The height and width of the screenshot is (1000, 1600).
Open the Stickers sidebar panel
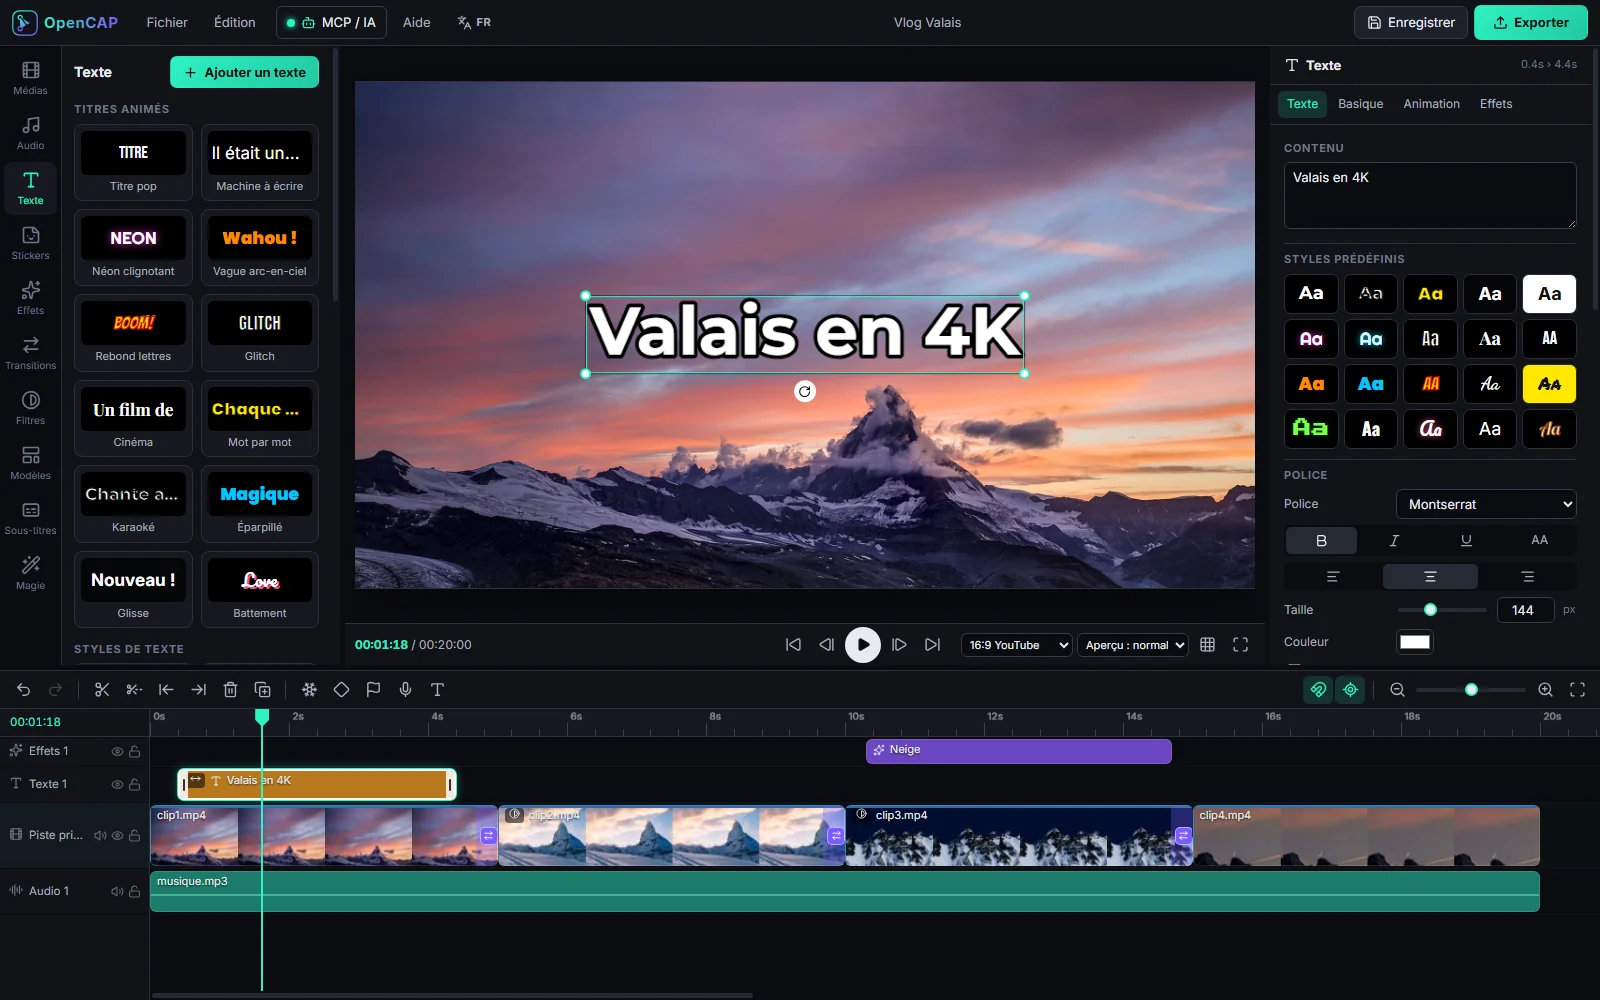click(x=30, y=243)
